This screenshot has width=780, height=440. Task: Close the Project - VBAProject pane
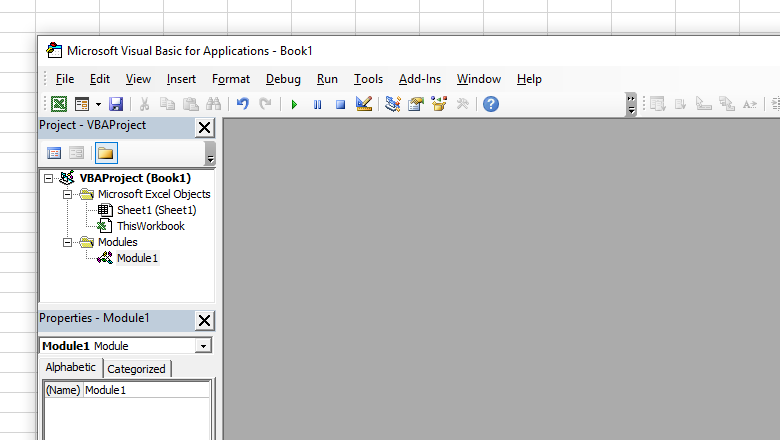[x=204, y=128]
